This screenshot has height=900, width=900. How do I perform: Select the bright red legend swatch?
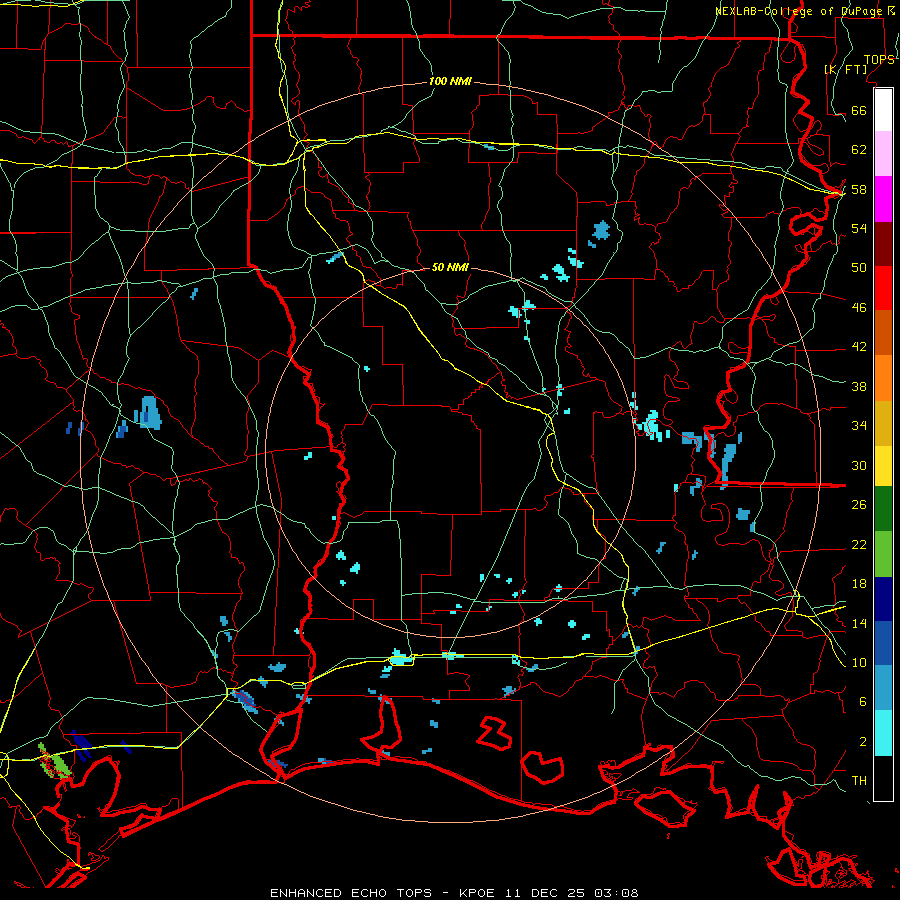(x=883, y=288)
